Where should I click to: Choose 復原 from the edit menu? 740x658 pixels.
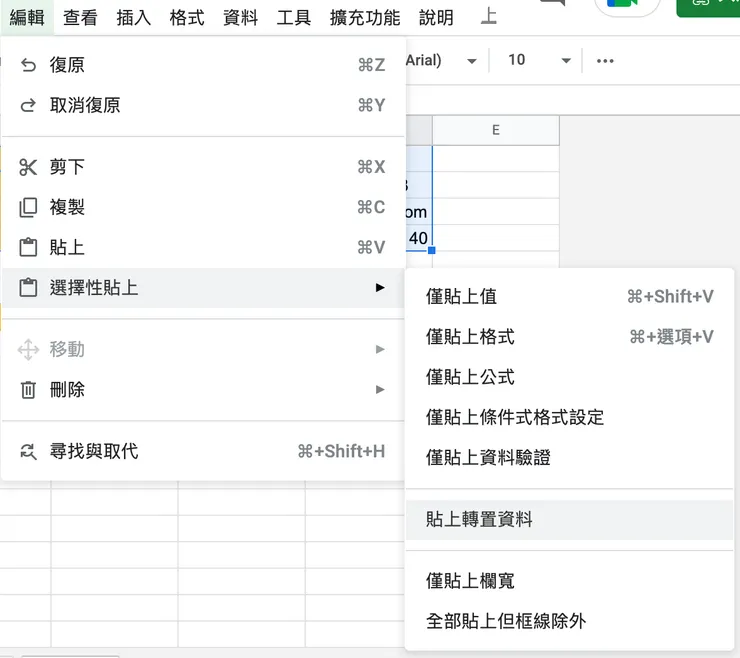coord(203,65)
